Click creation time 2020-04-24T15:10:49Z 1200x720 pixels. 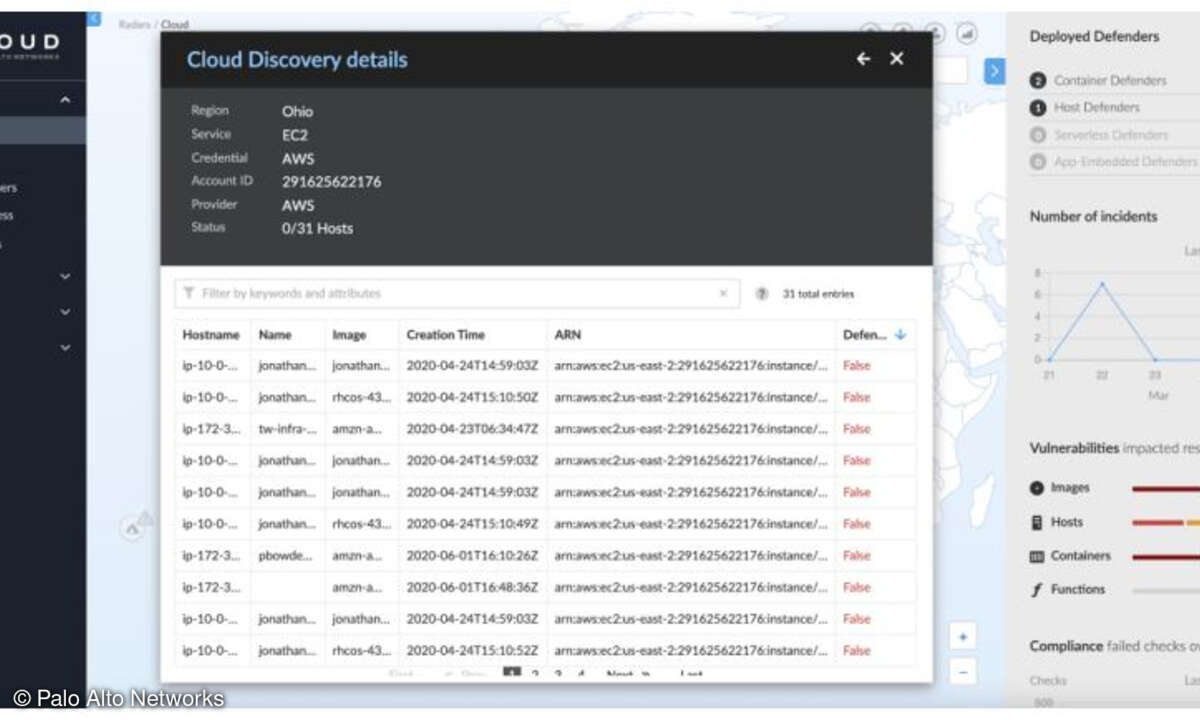[x=472, y=523]
